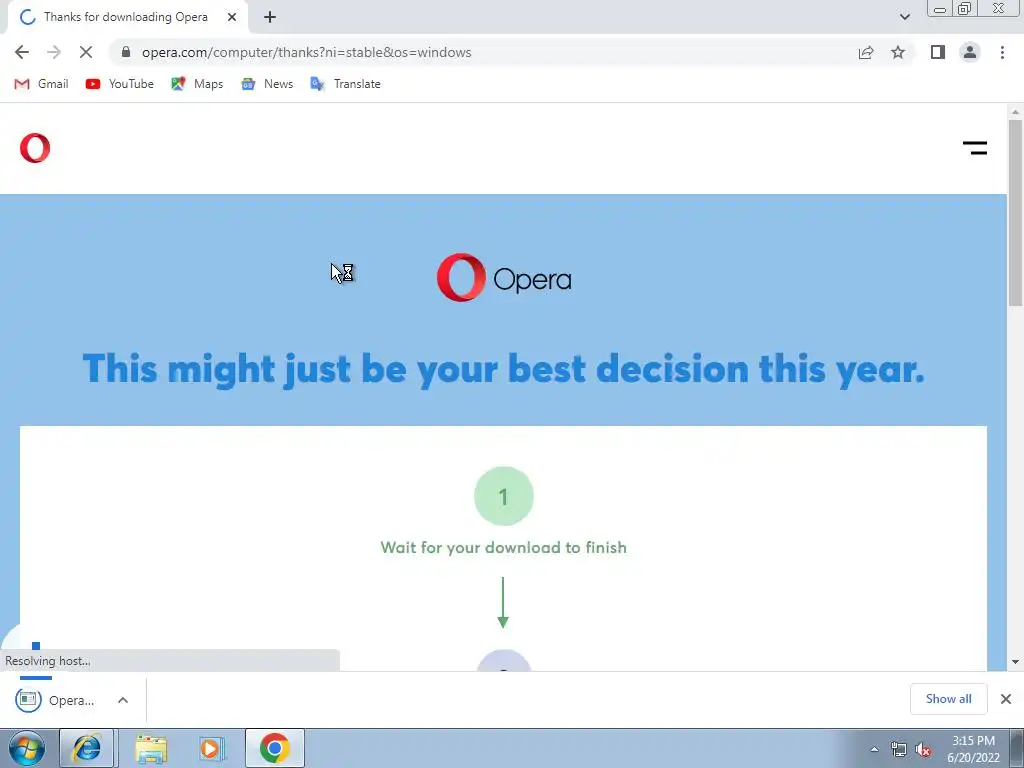Click the address bar URL

[306, 52]
